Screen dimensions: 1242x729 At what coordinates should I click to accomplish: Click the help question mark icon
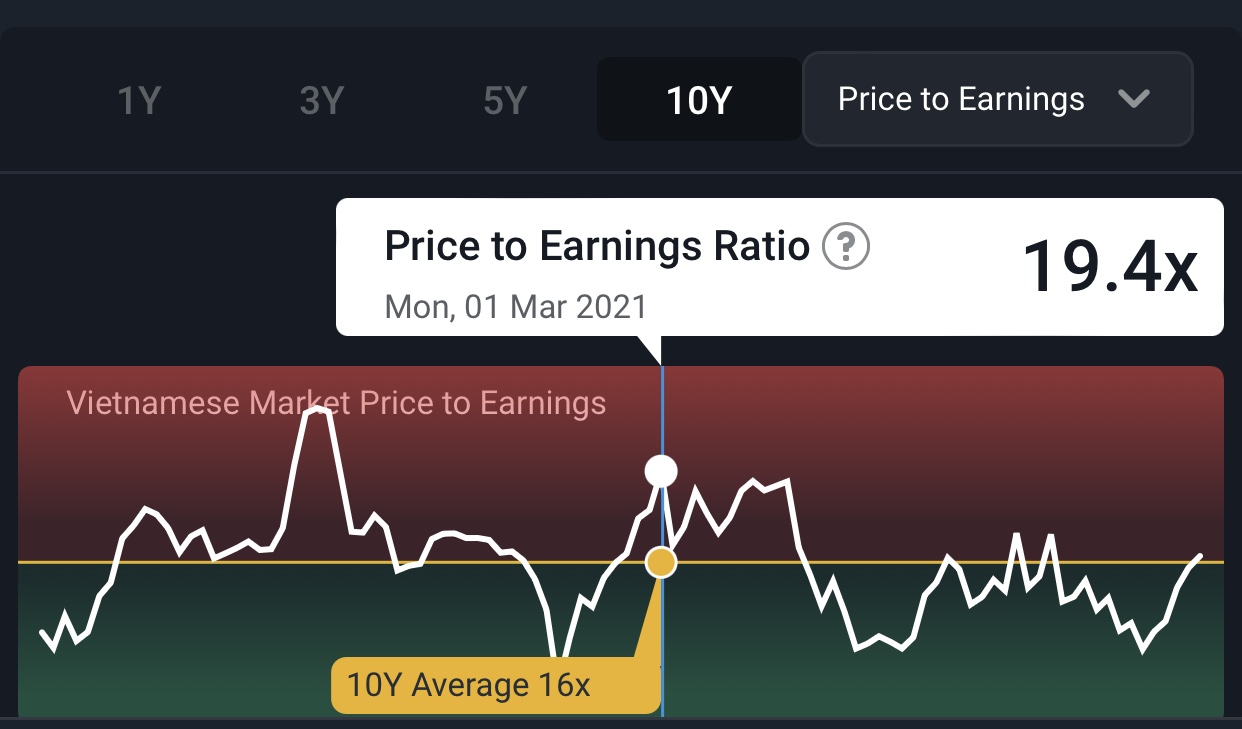click(846, 246)
